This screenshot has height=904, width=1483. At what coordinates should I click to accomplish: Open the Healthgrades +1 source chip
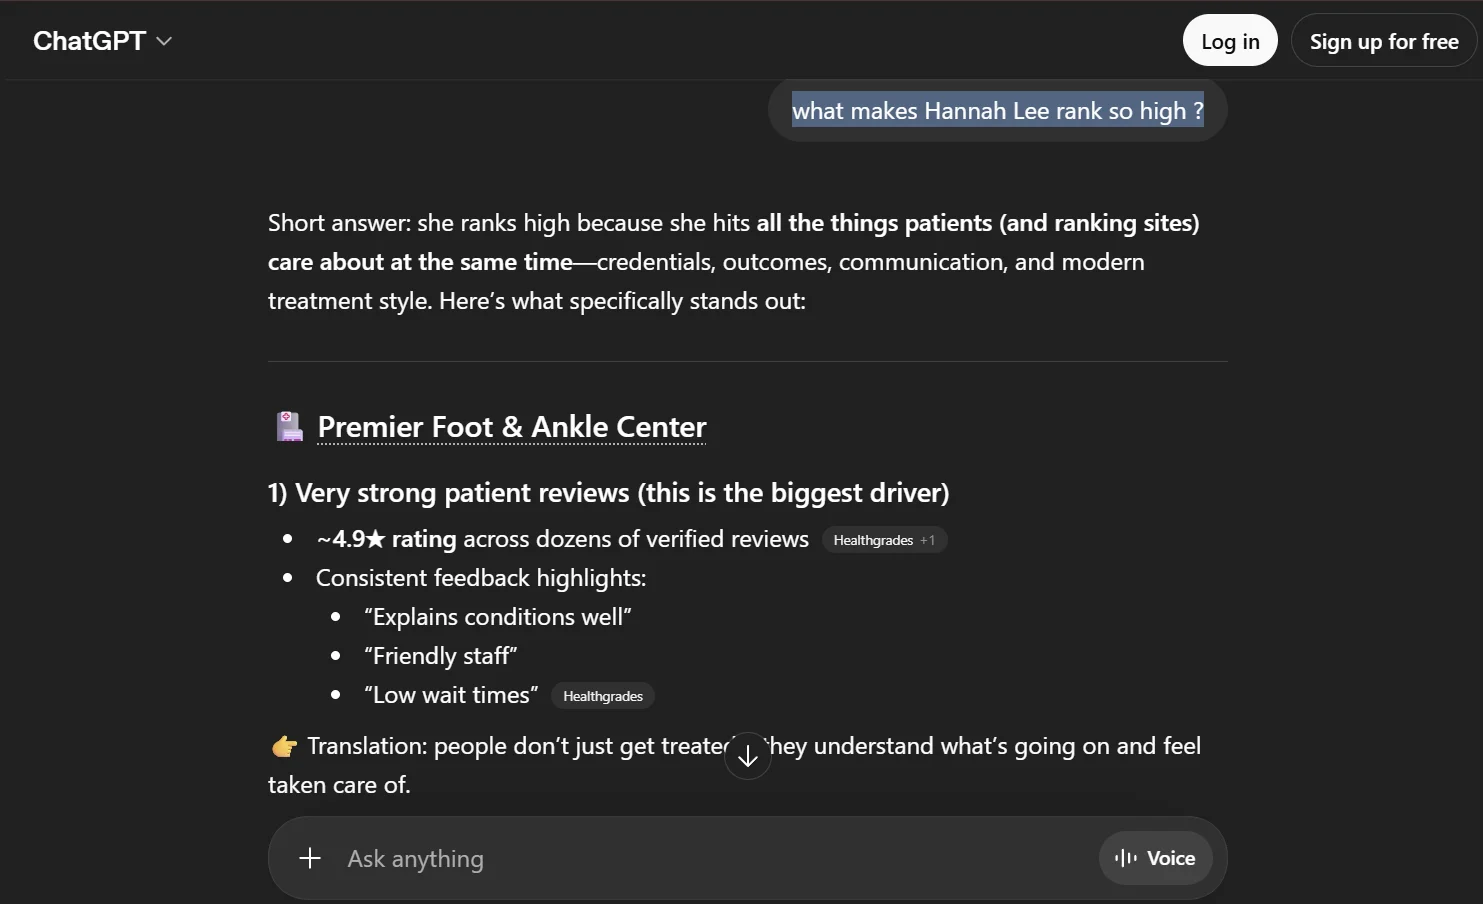tap(884, 540)
